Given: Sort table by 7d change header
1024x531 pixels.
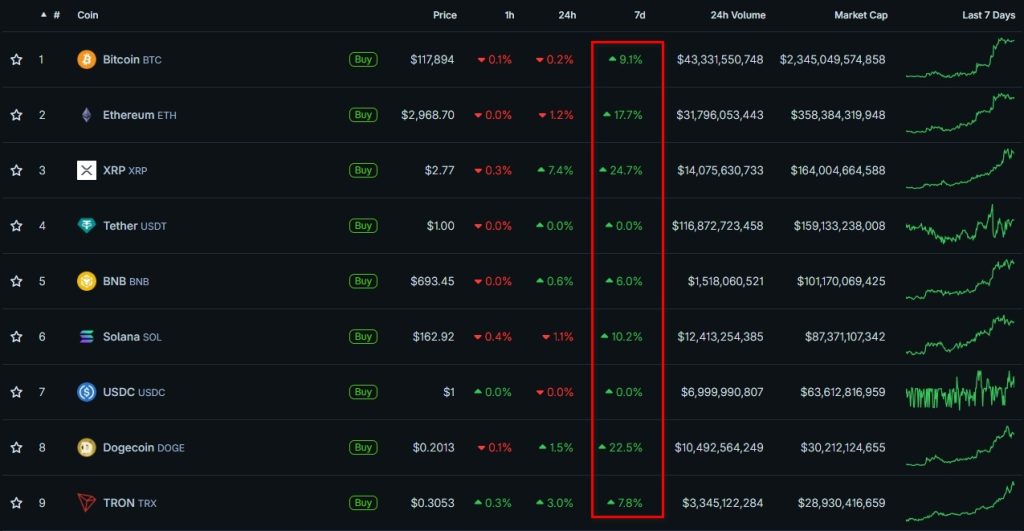Looking at the screenshot, I should 639,16.
